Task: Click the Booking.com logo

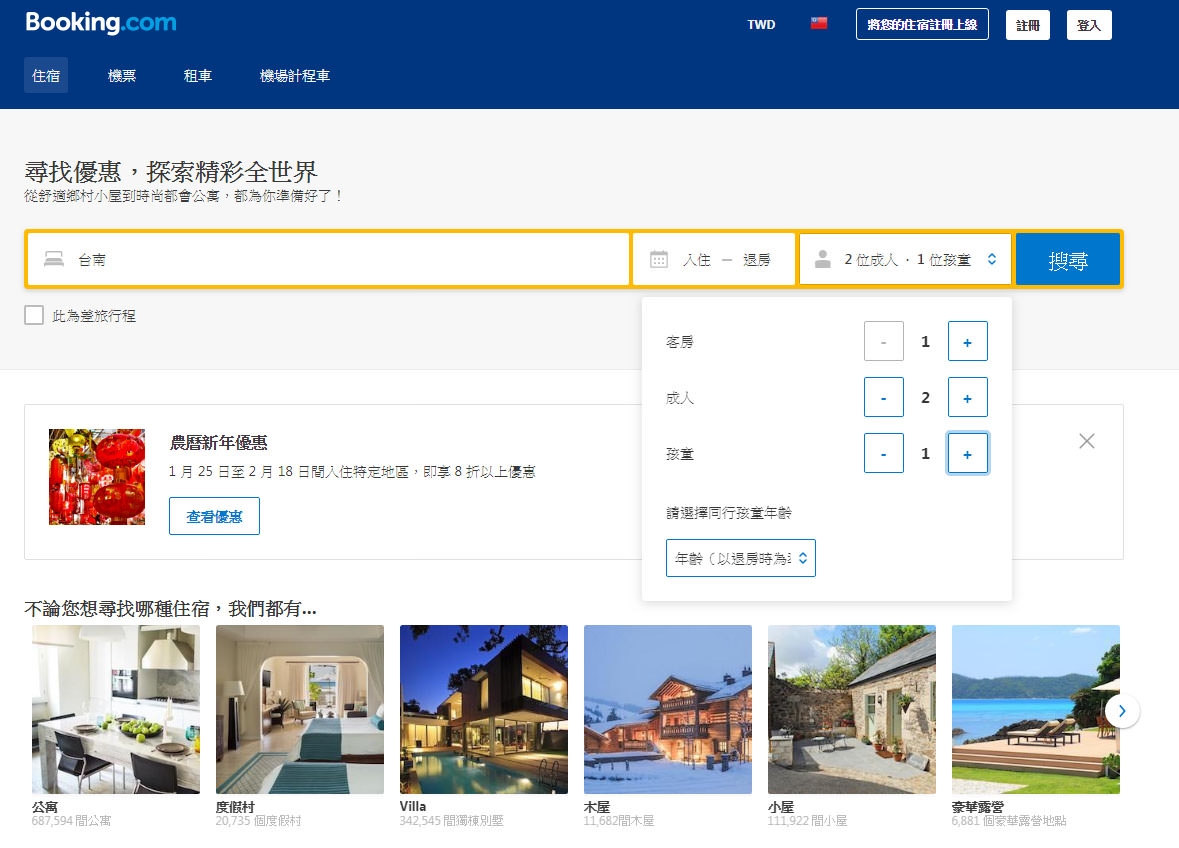Action: click(x=101, y=23)
